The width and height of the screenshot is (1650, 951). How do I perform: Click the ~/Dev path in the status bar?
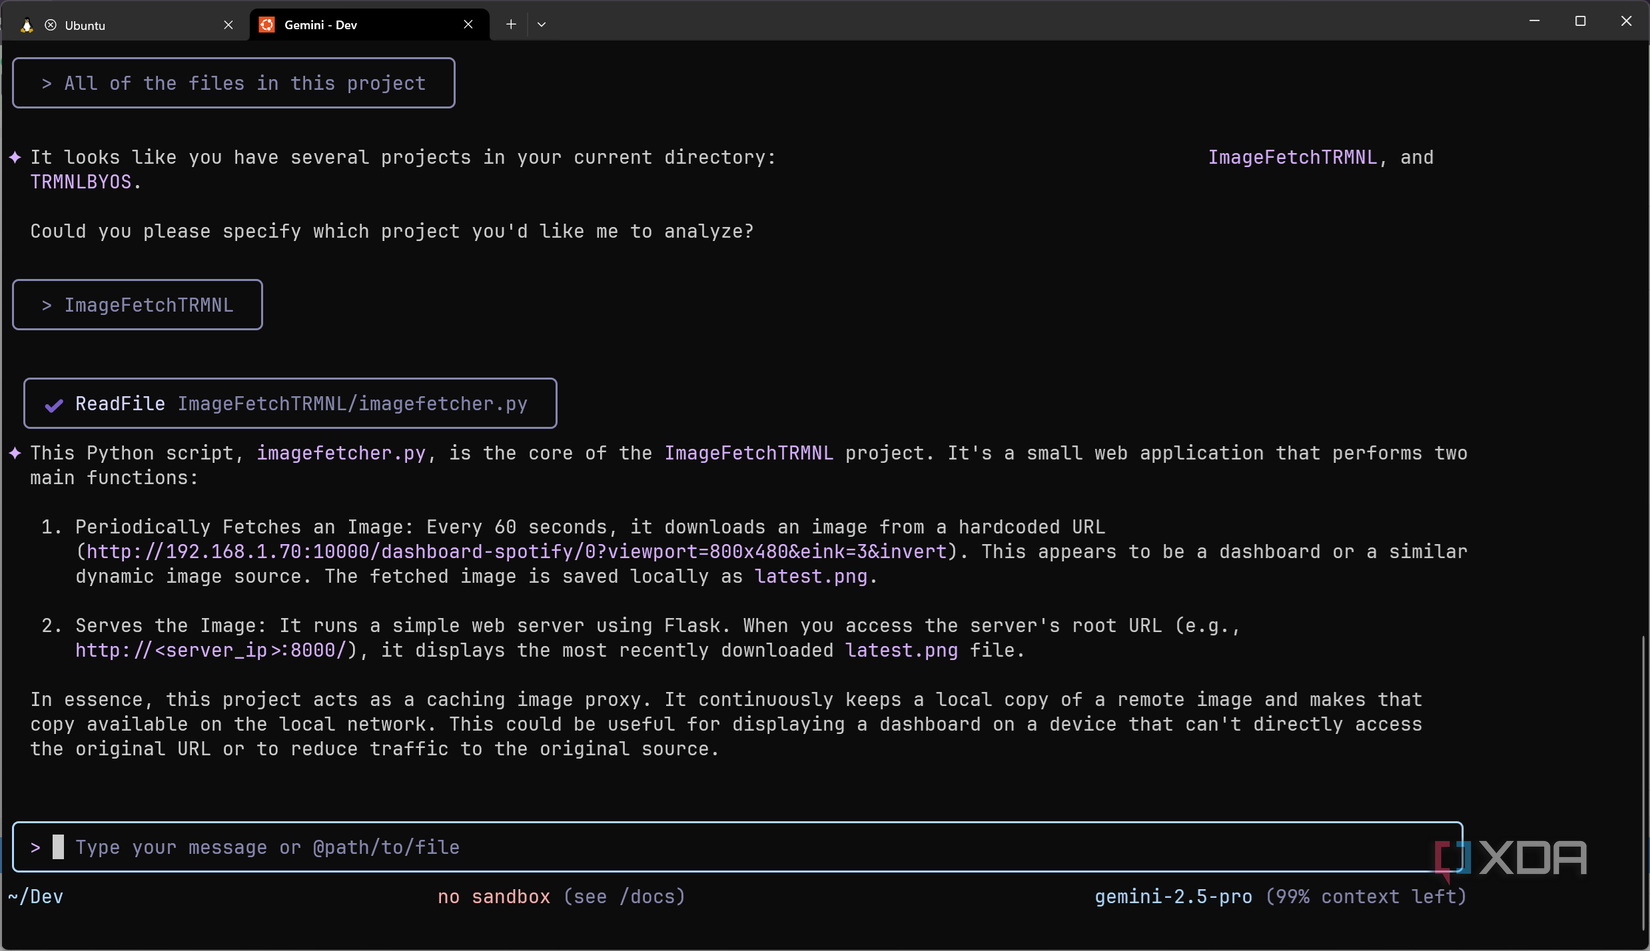pyautogui.click(x=36, y=896)
